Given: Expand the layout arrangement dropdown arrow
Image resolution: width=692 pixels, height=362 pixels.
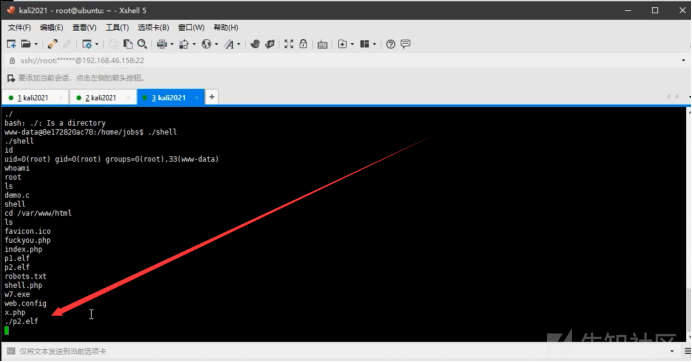Looking at the screenshot, I should [x=375, y=44].
